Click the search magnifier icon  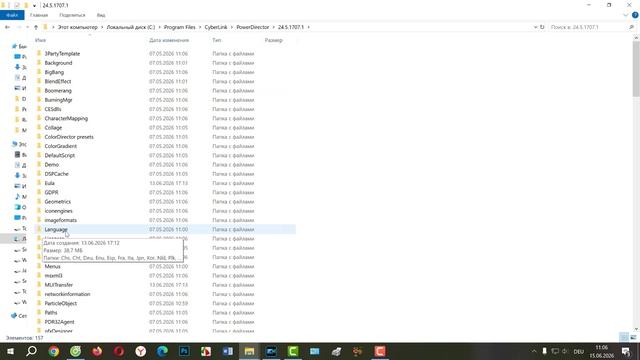click(x=632, y=27)
